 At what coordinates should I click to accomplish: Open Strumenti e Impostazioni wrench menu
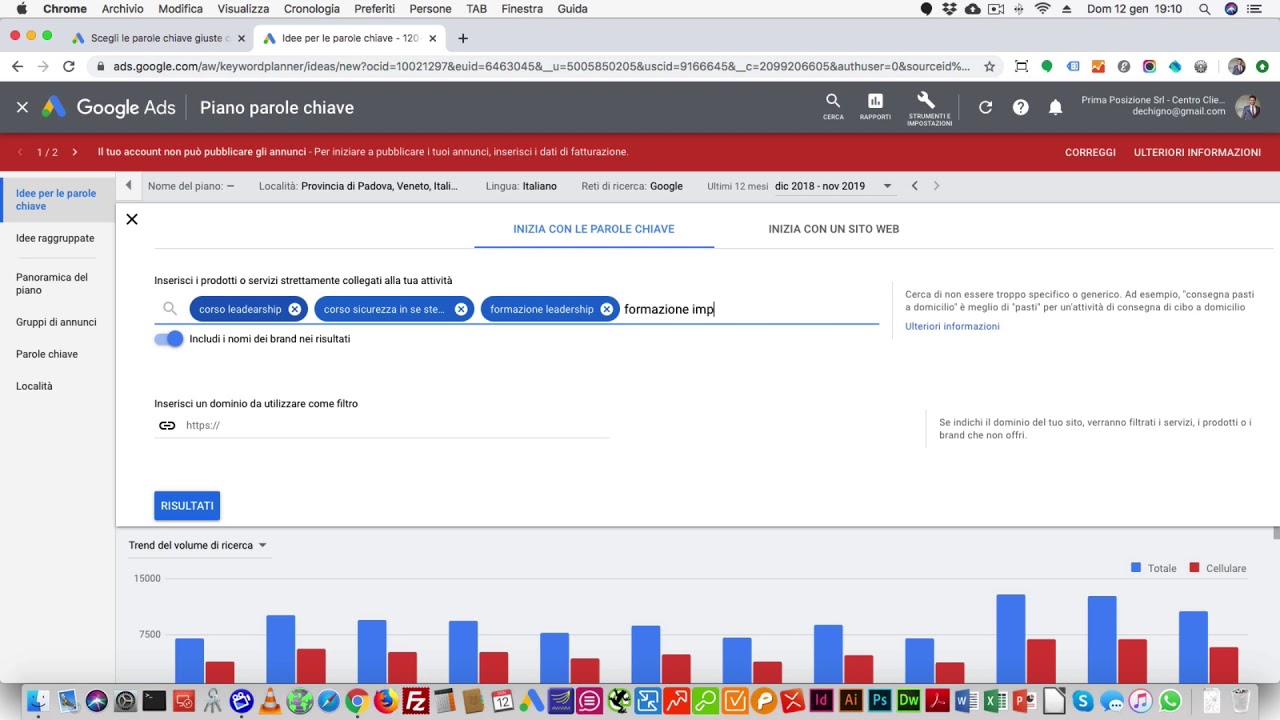(928, 105)
